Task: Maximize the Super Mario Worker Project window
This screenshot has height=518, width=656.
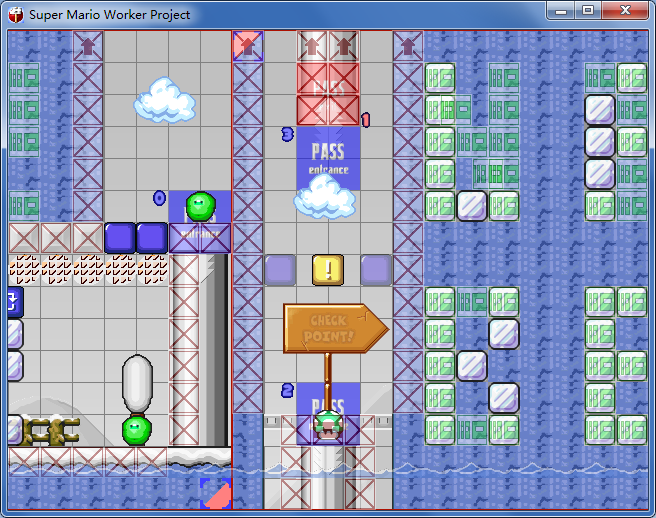Action: pos(588,10)
